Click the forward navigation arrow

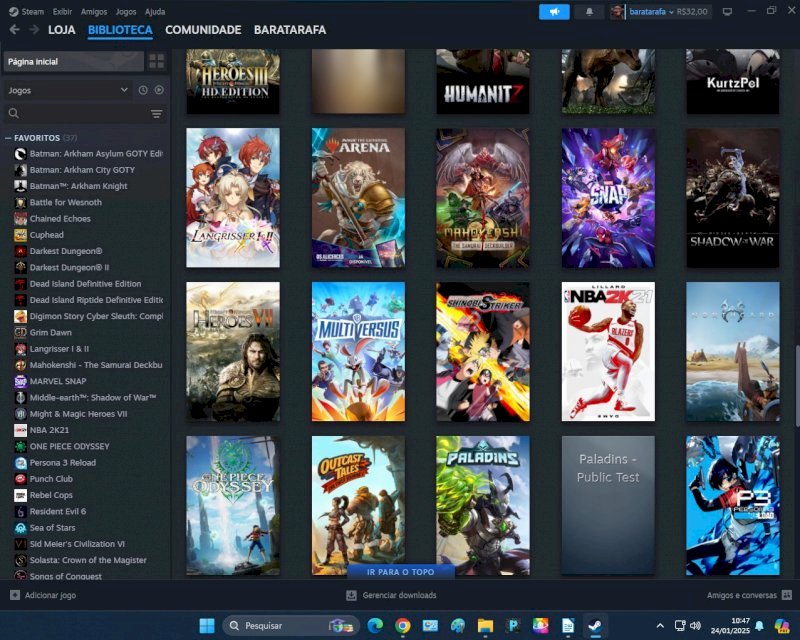34,30
